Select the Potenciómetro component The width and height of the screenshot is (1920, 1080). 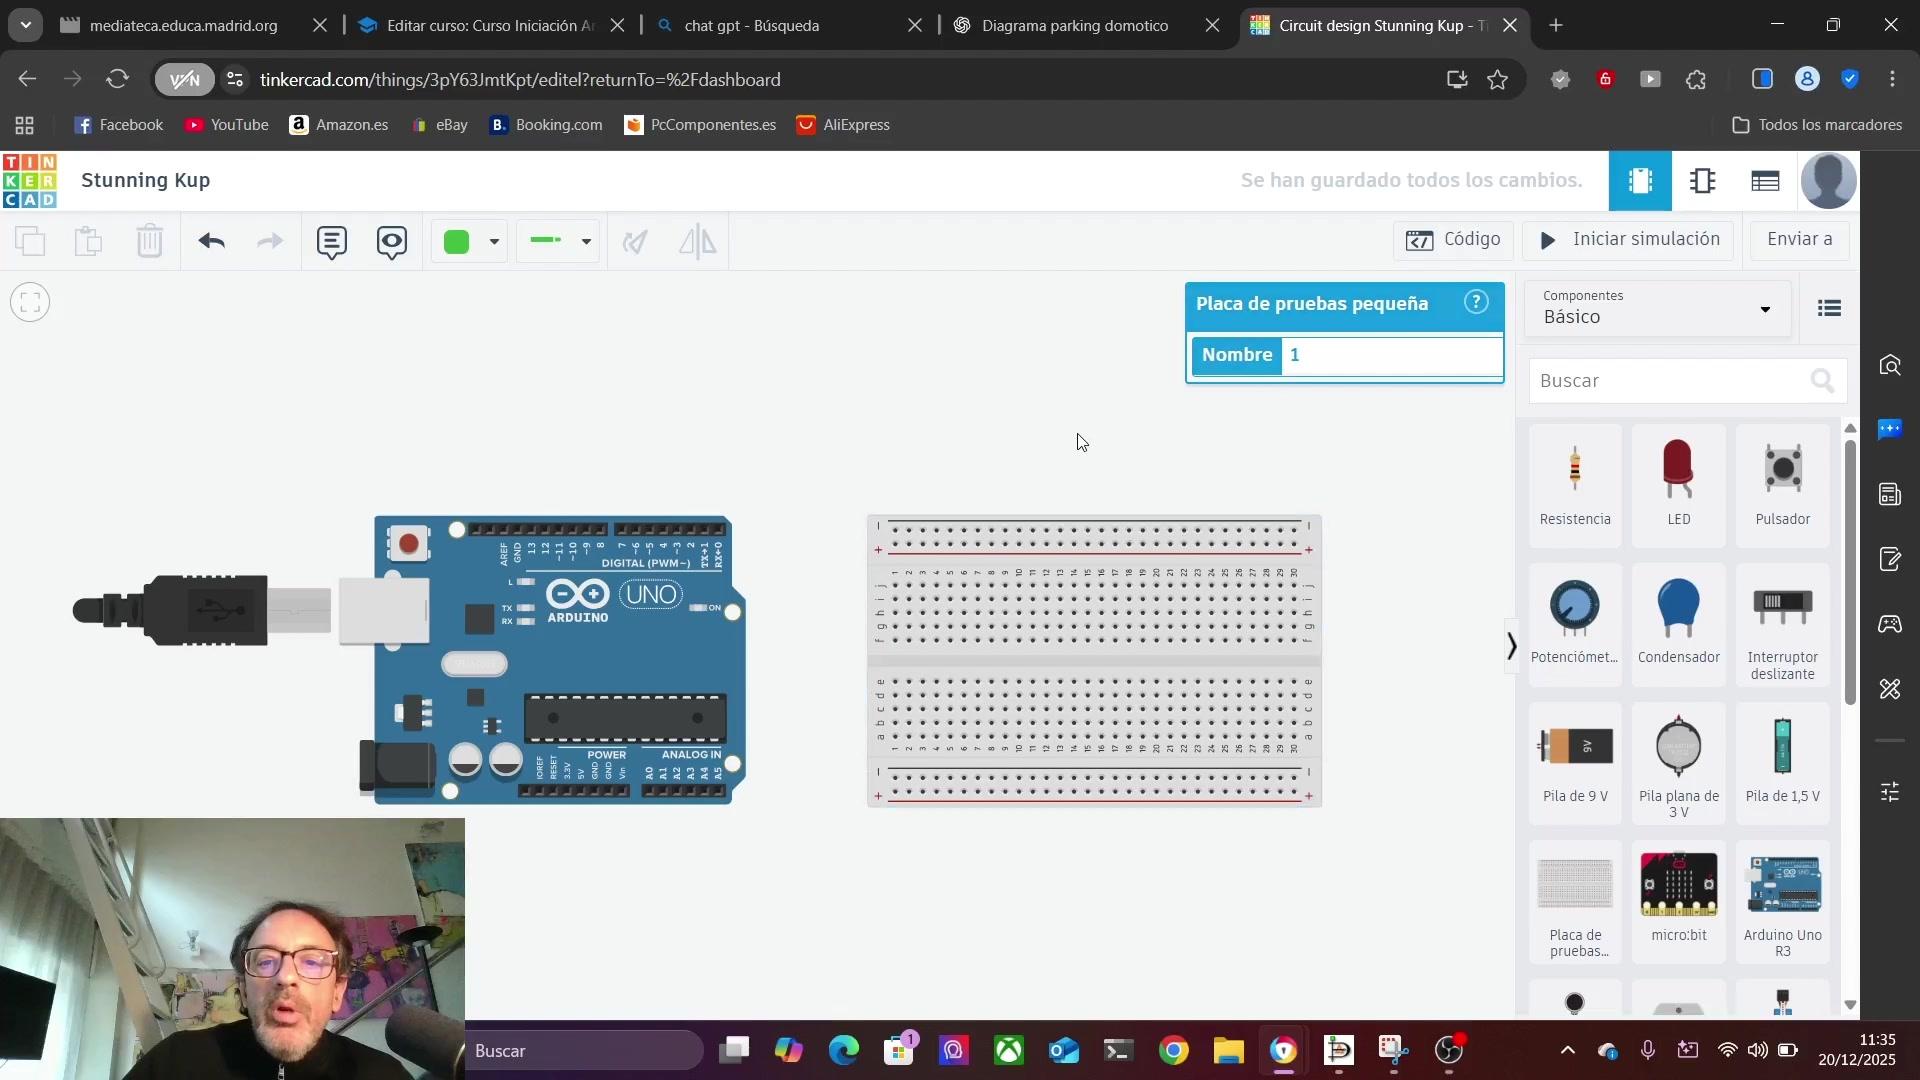pos(1574,622)
